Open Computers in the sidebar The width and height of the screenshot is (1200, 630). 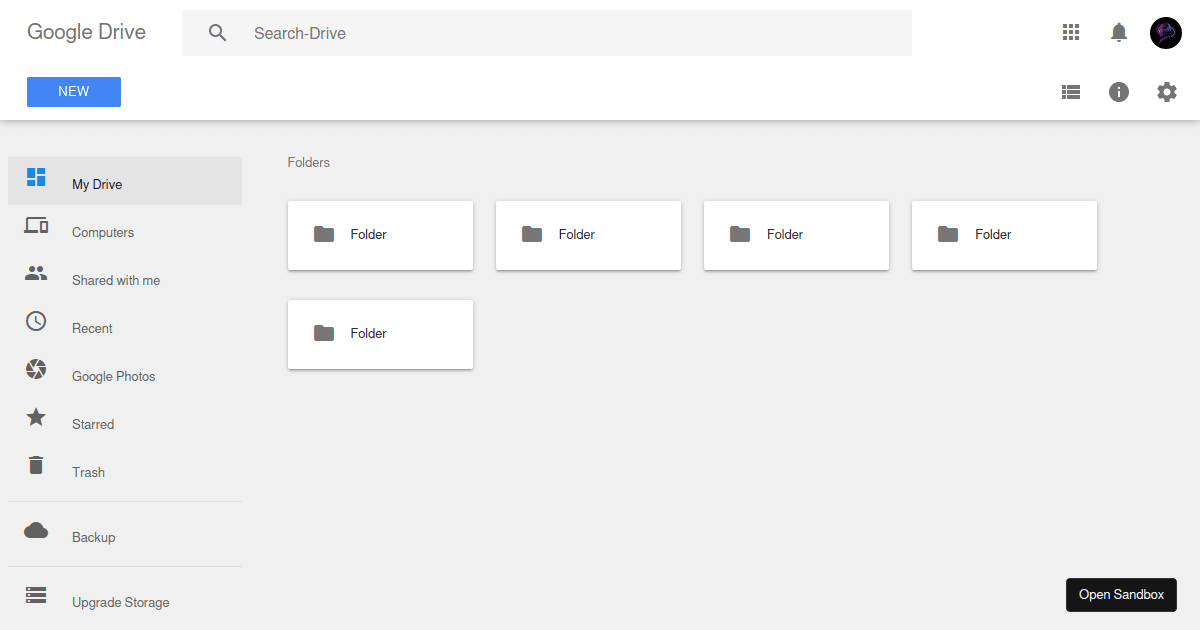click(102, 232)
